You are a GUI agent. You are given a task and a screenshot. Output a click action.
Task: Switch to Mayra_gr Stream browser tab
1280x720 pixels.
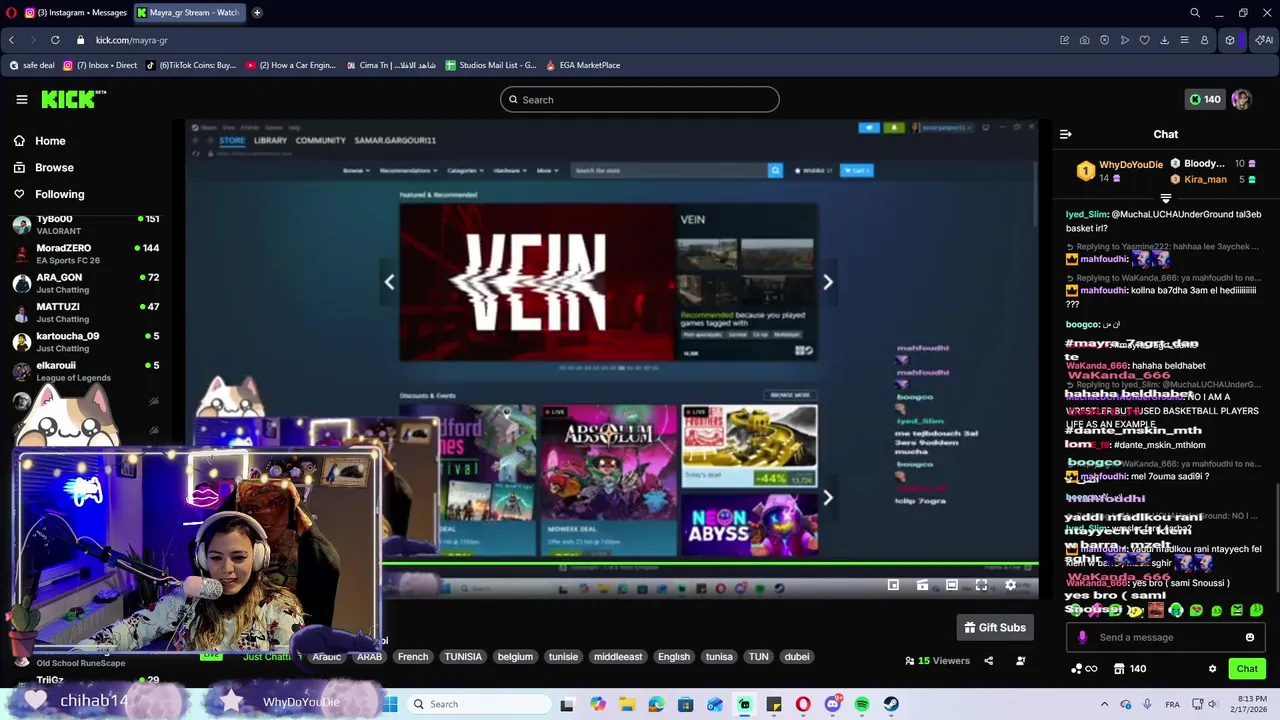(x=190, y=12)
